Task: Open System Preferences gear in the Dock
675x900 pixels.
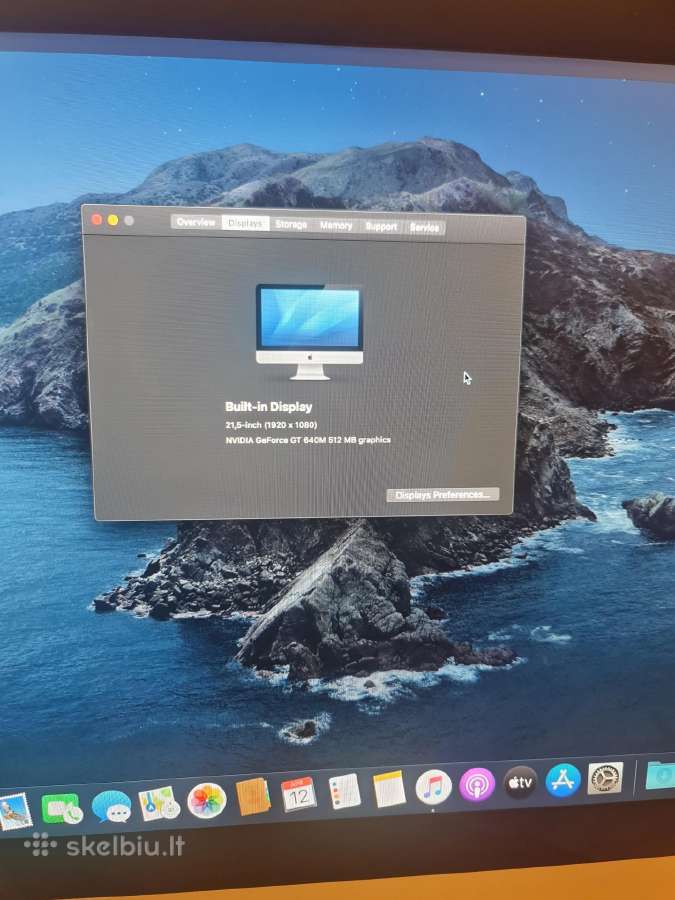Action: point(605,778)
